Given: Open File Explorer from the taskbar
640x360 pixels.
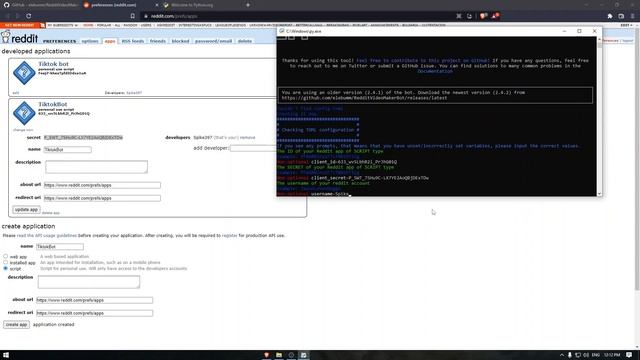Looking at the screenshot, I should point(279,355).
